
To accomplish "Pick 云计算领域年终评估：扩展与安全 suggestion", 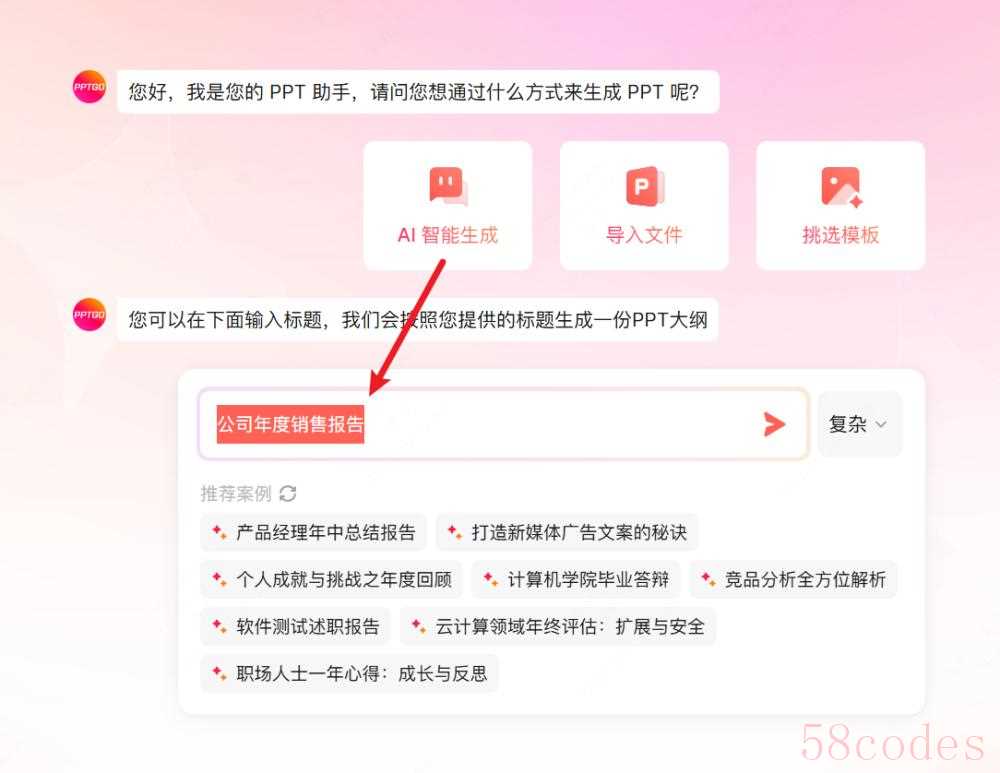I will [558, 627].
